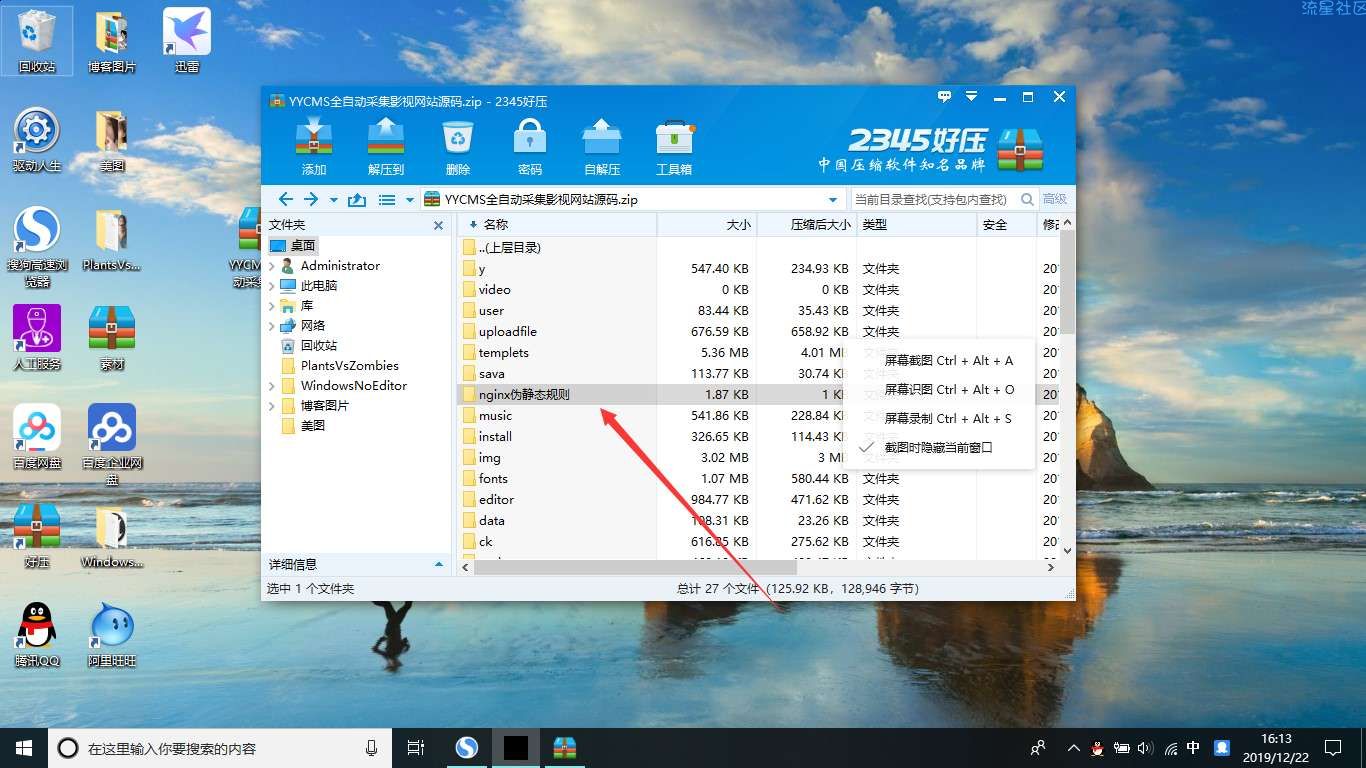Open the view mode dropdown arrow

[x=410, y=200]
